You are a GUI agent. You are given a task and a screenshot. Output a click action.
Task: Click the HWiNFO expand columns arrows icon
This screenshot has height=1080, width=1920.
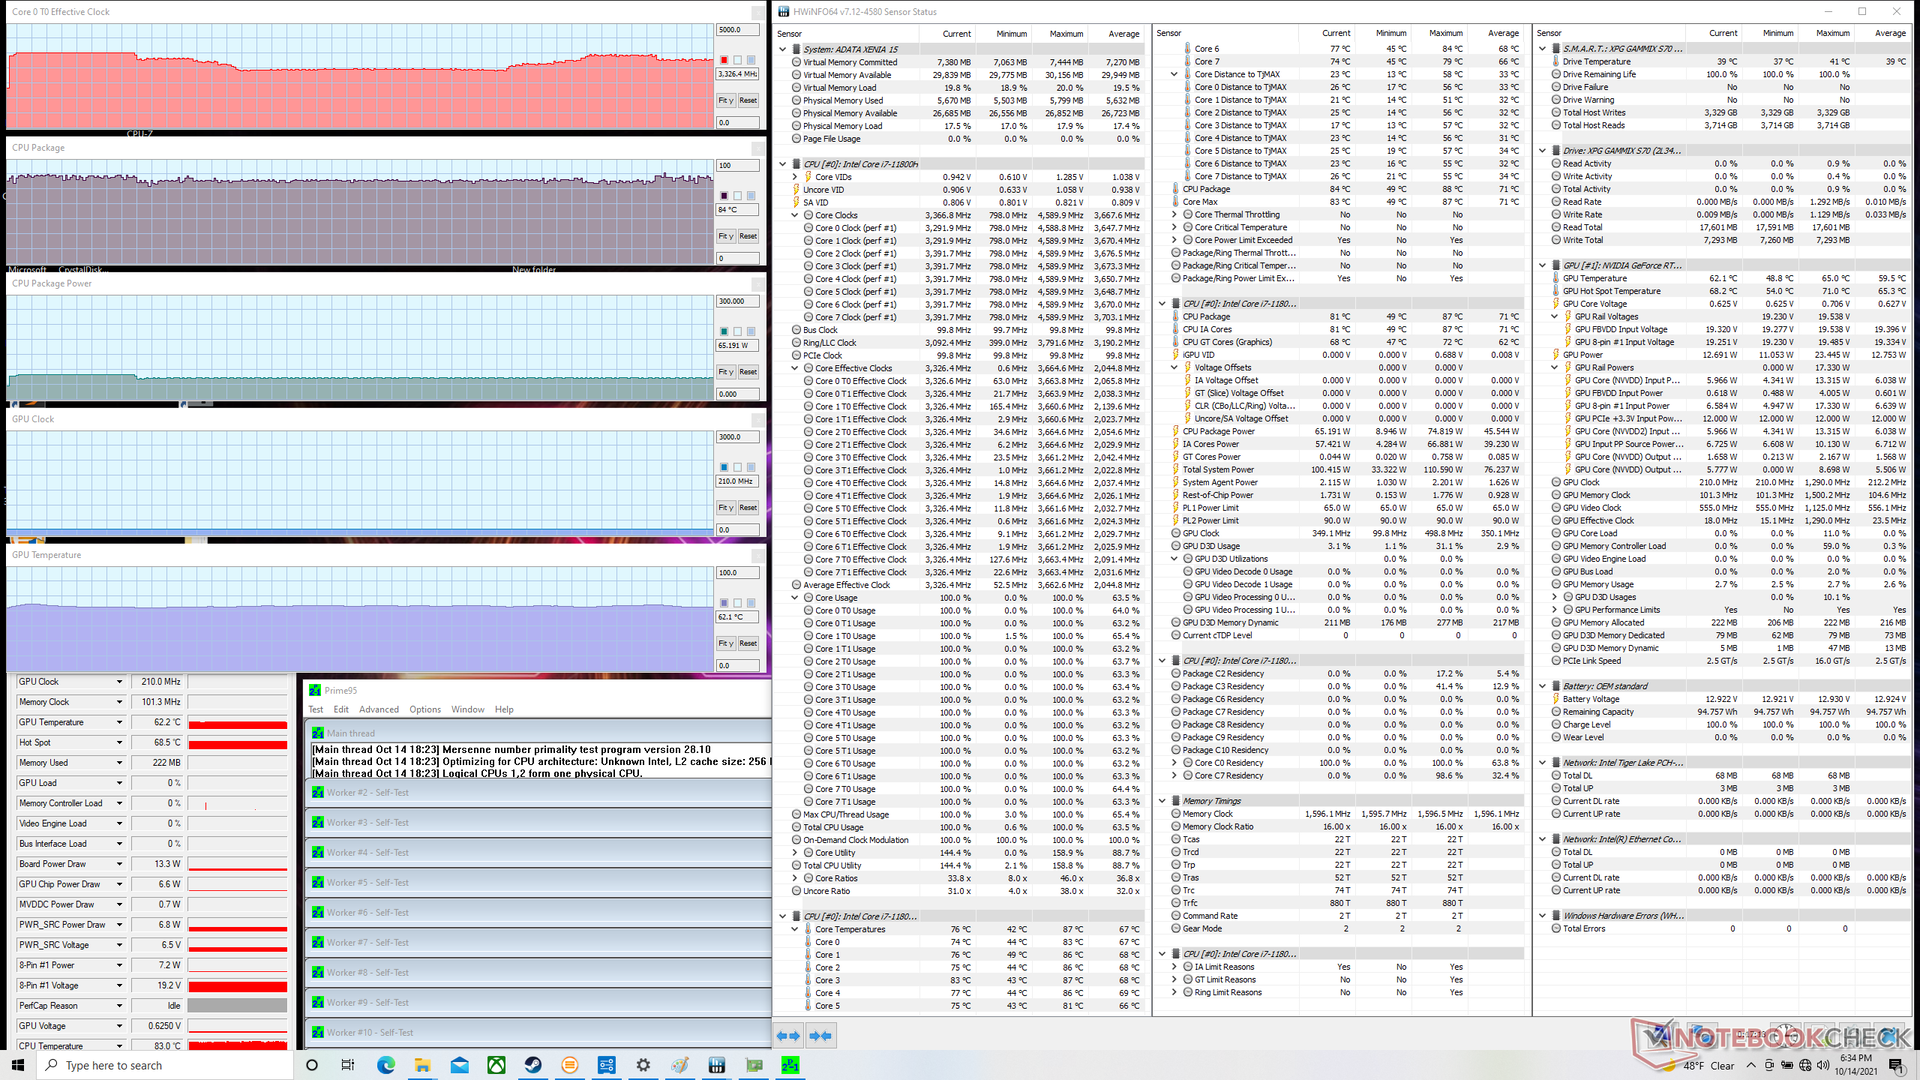[788, 1036]
